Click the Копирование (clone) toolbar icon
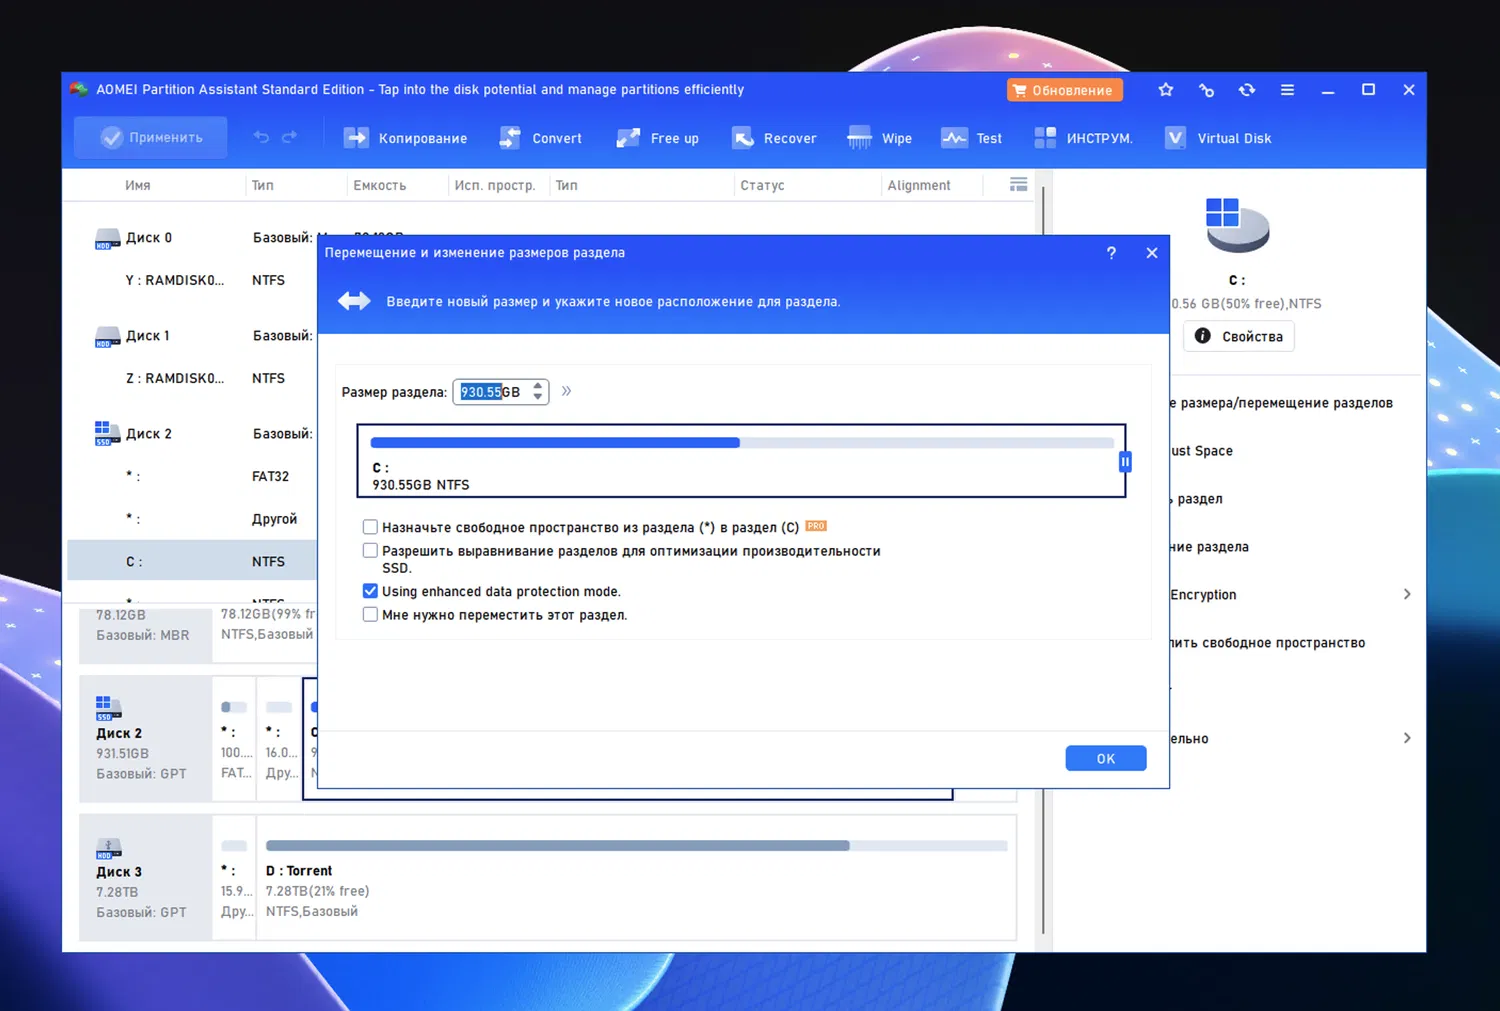1500x1011 pixels. (356, 138)
